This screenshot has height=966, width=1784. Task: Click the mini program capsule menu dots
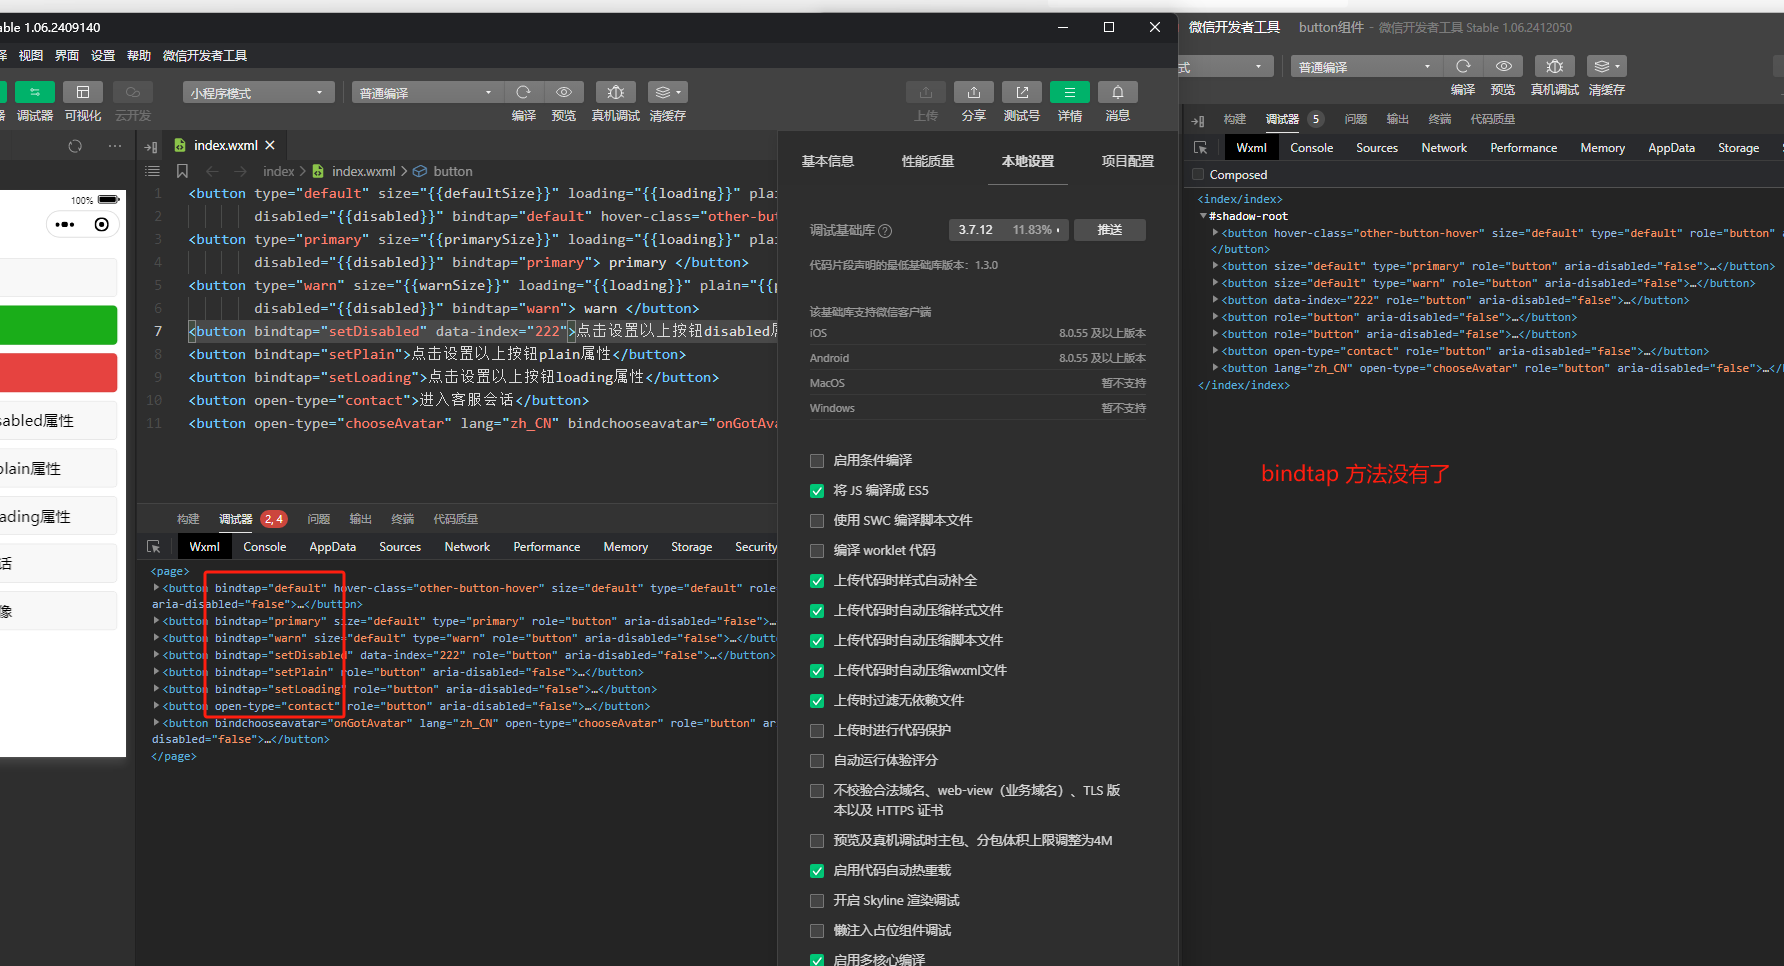click(x=65, y=225)
